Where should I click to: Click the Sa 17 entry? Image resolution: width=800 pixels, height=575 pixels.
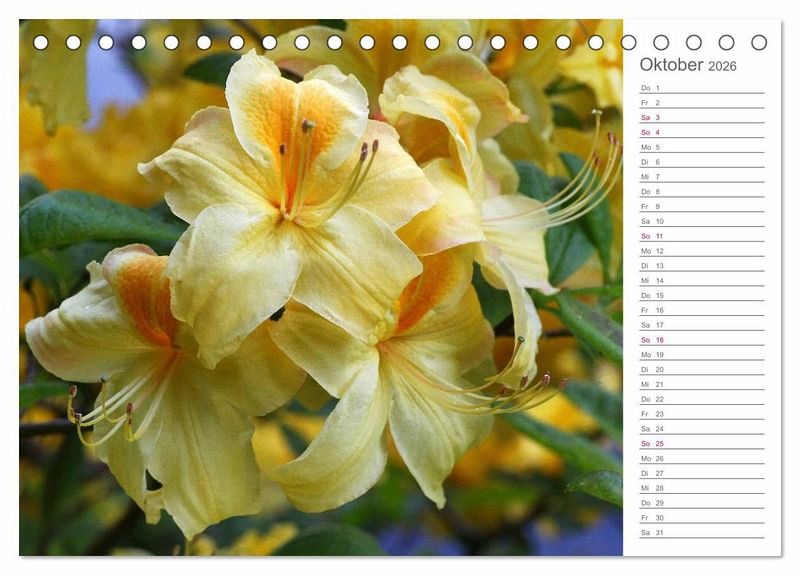pos(701,325)
